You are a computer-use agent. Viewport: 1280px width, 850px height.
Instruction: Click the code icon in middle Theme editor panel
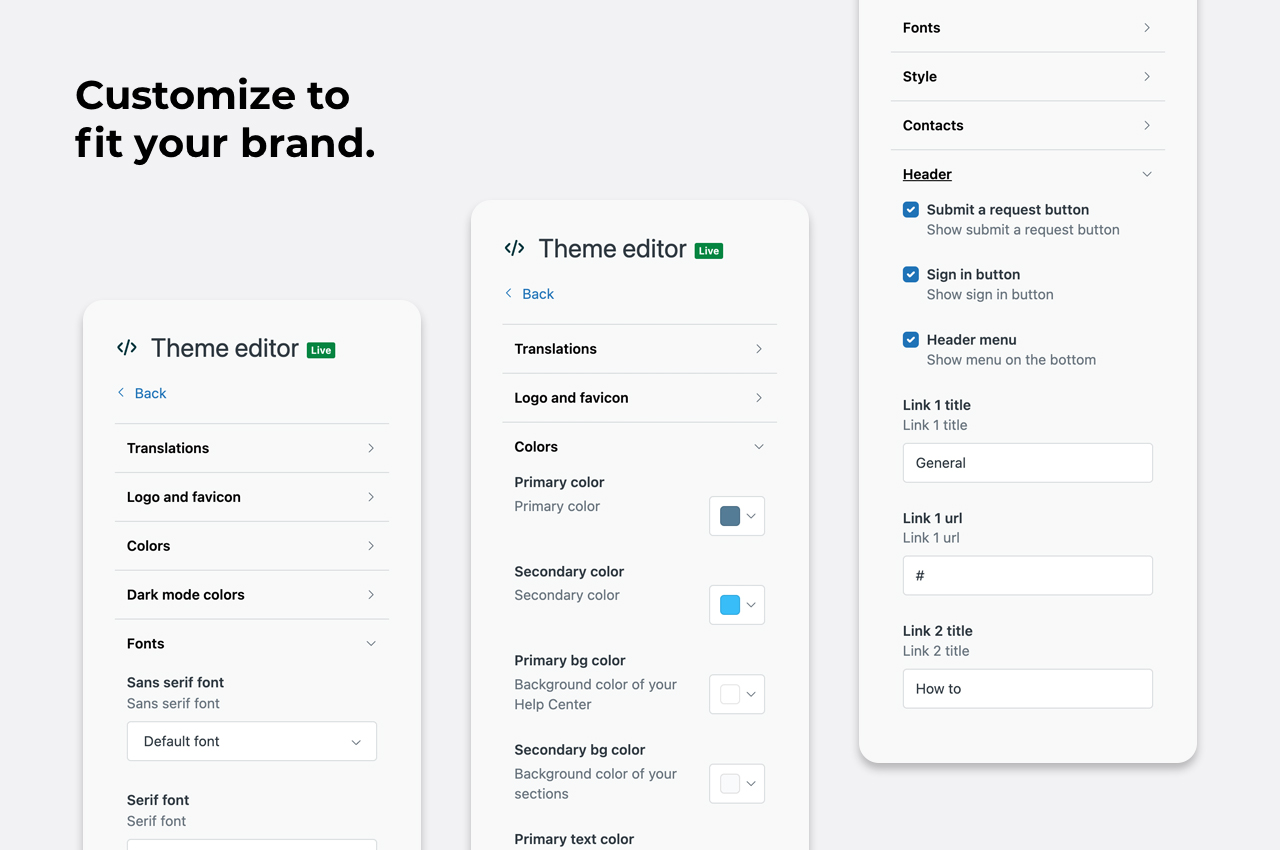point(514,248)
